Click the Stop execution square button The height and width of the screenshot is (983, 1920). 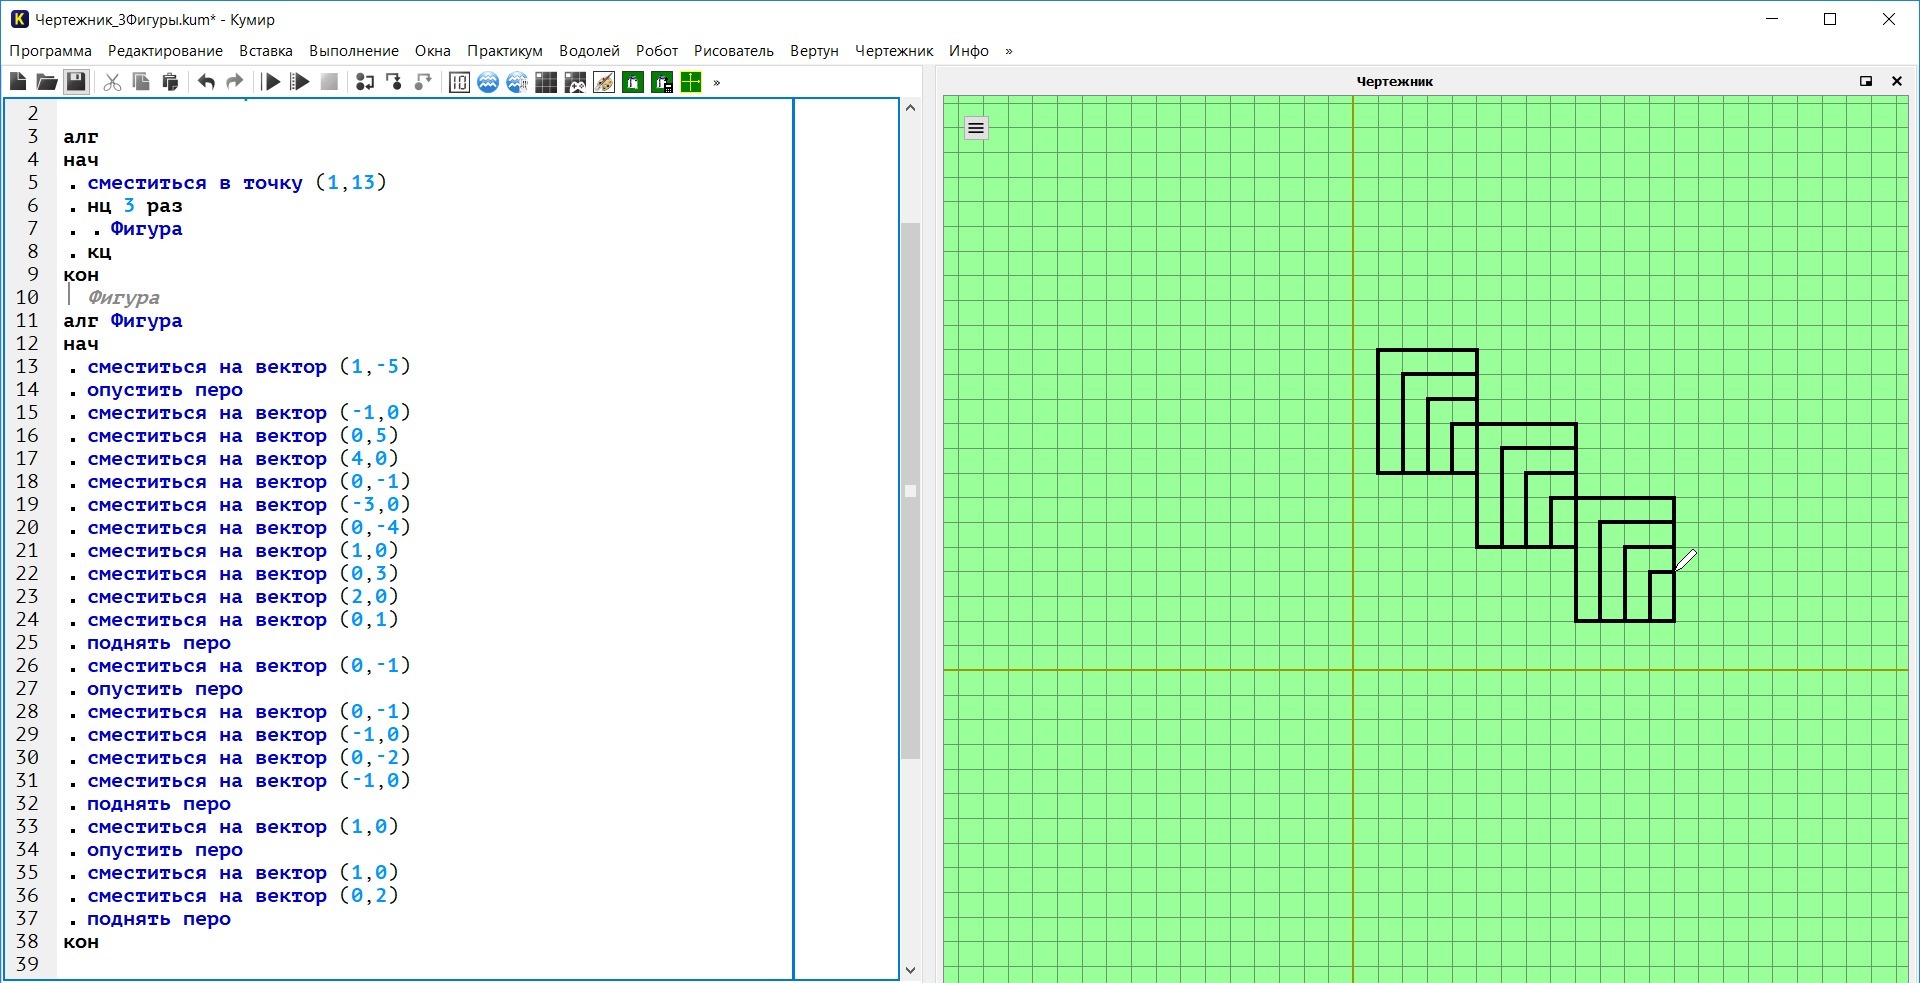coord(329,82)
